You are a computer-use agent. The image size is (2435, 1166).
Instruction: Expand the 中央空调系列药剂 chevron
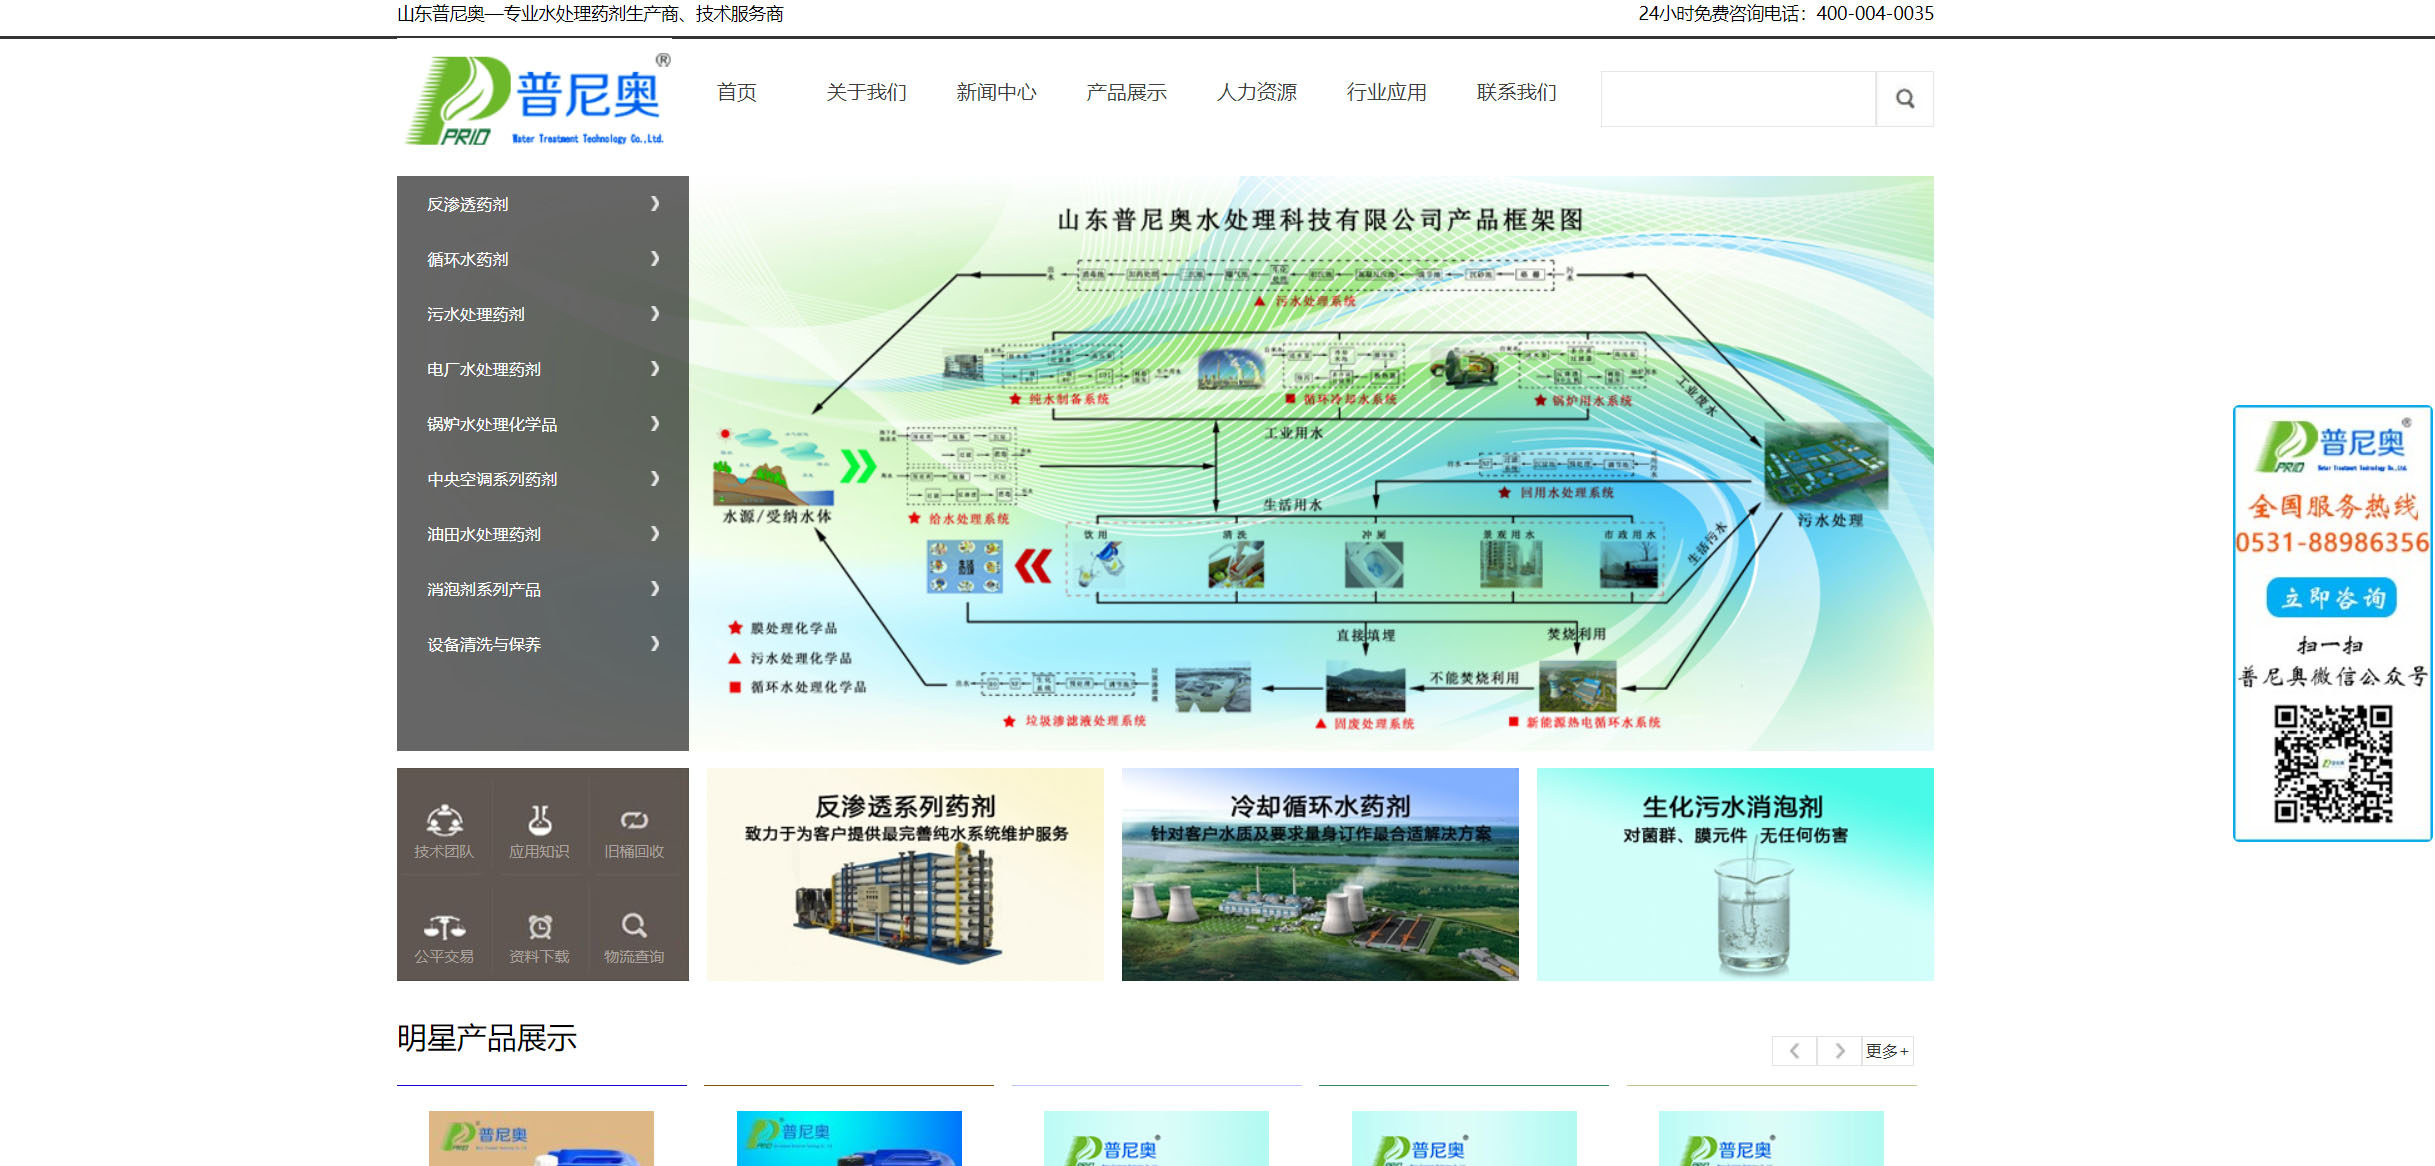click(x=655, y=479)
